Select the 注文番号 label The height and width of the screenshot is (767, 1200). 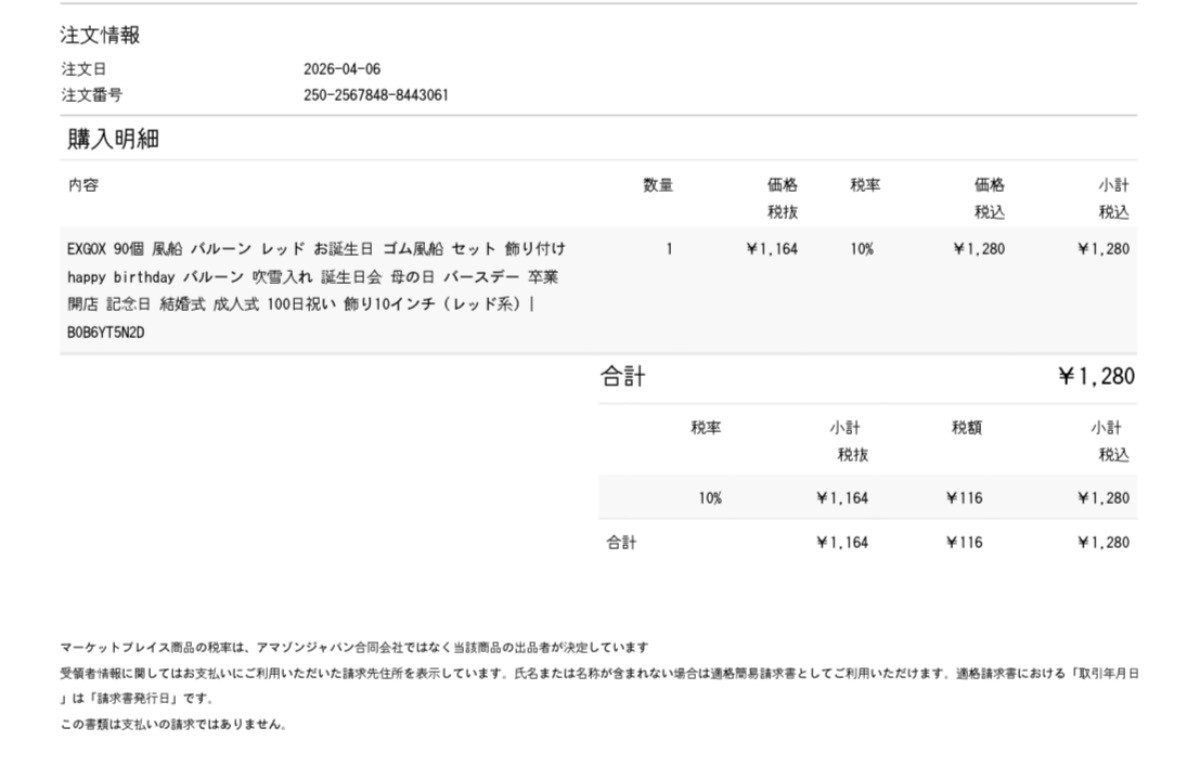coord(91,95)
